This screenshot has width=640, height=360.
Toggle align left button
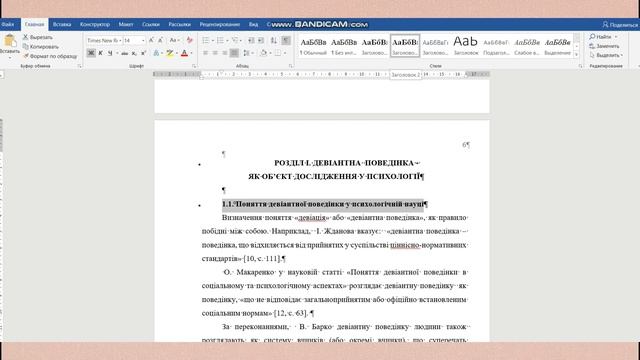205,53
